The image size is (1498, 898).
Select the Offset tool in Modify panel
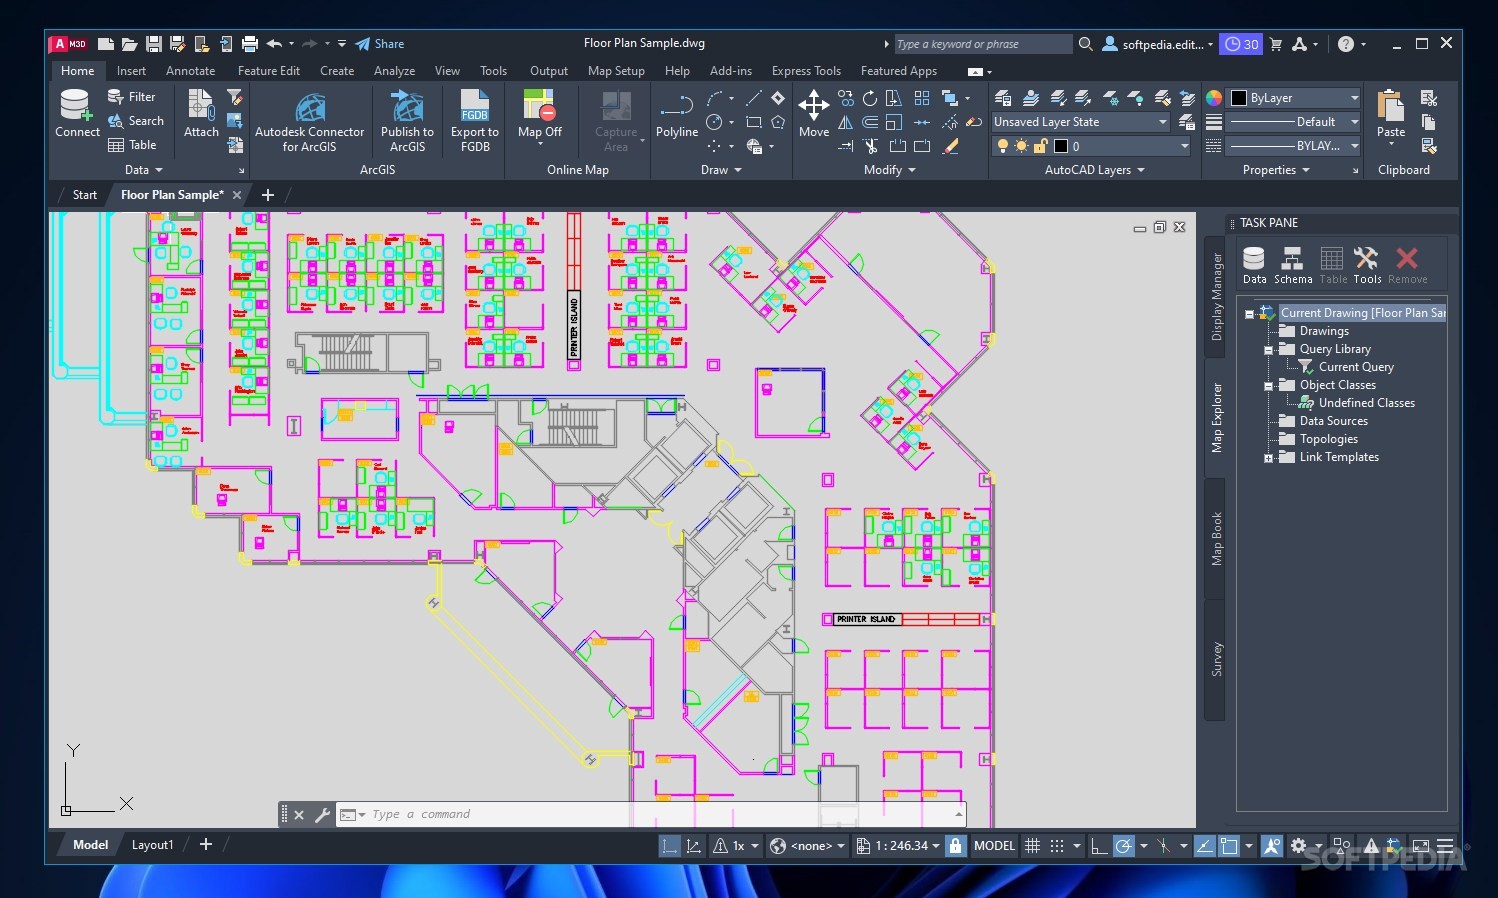[870, 122]
